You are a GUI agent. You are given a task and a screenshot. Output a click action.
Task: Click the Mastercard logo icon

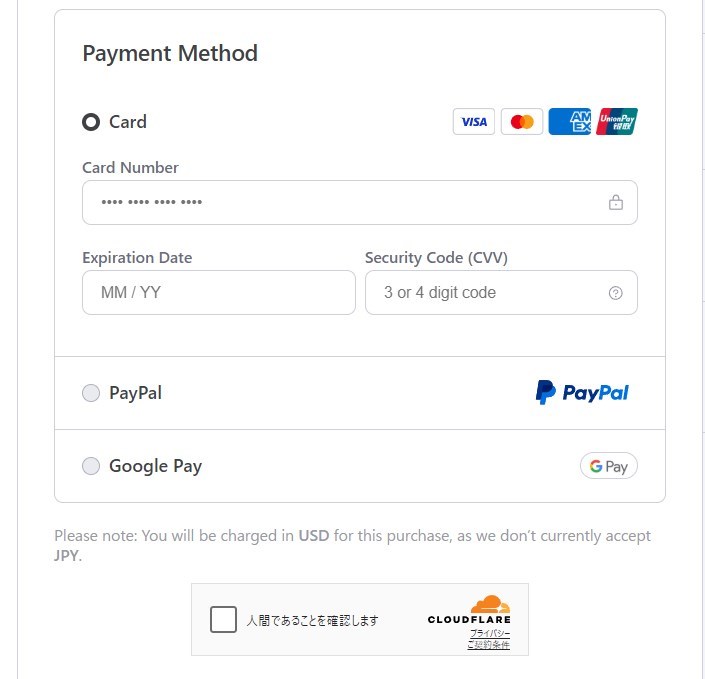(521, 122)
